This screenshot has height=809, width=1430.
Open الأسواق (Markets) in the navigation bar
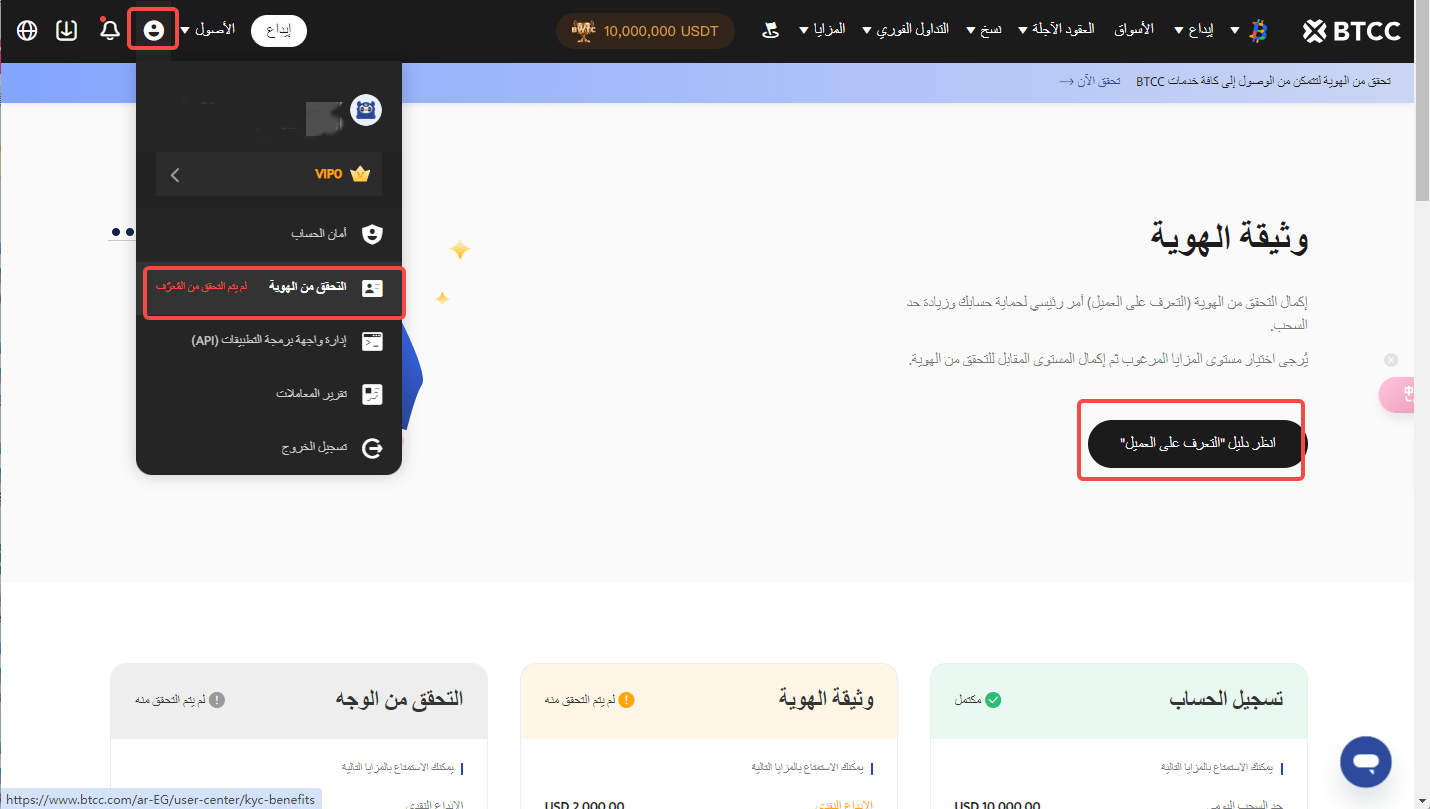(1133, 30)
